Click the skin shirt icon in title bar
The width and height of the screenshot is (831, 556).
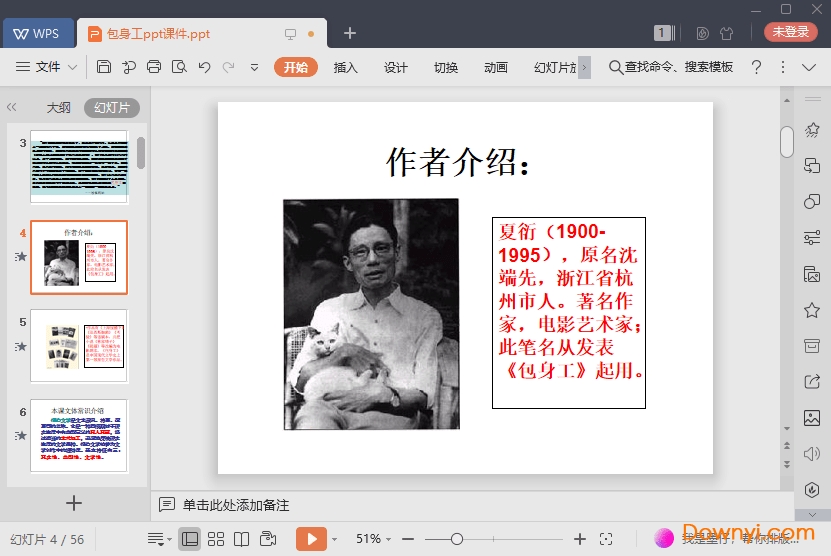pyautogui.click(x=727, y=33)
